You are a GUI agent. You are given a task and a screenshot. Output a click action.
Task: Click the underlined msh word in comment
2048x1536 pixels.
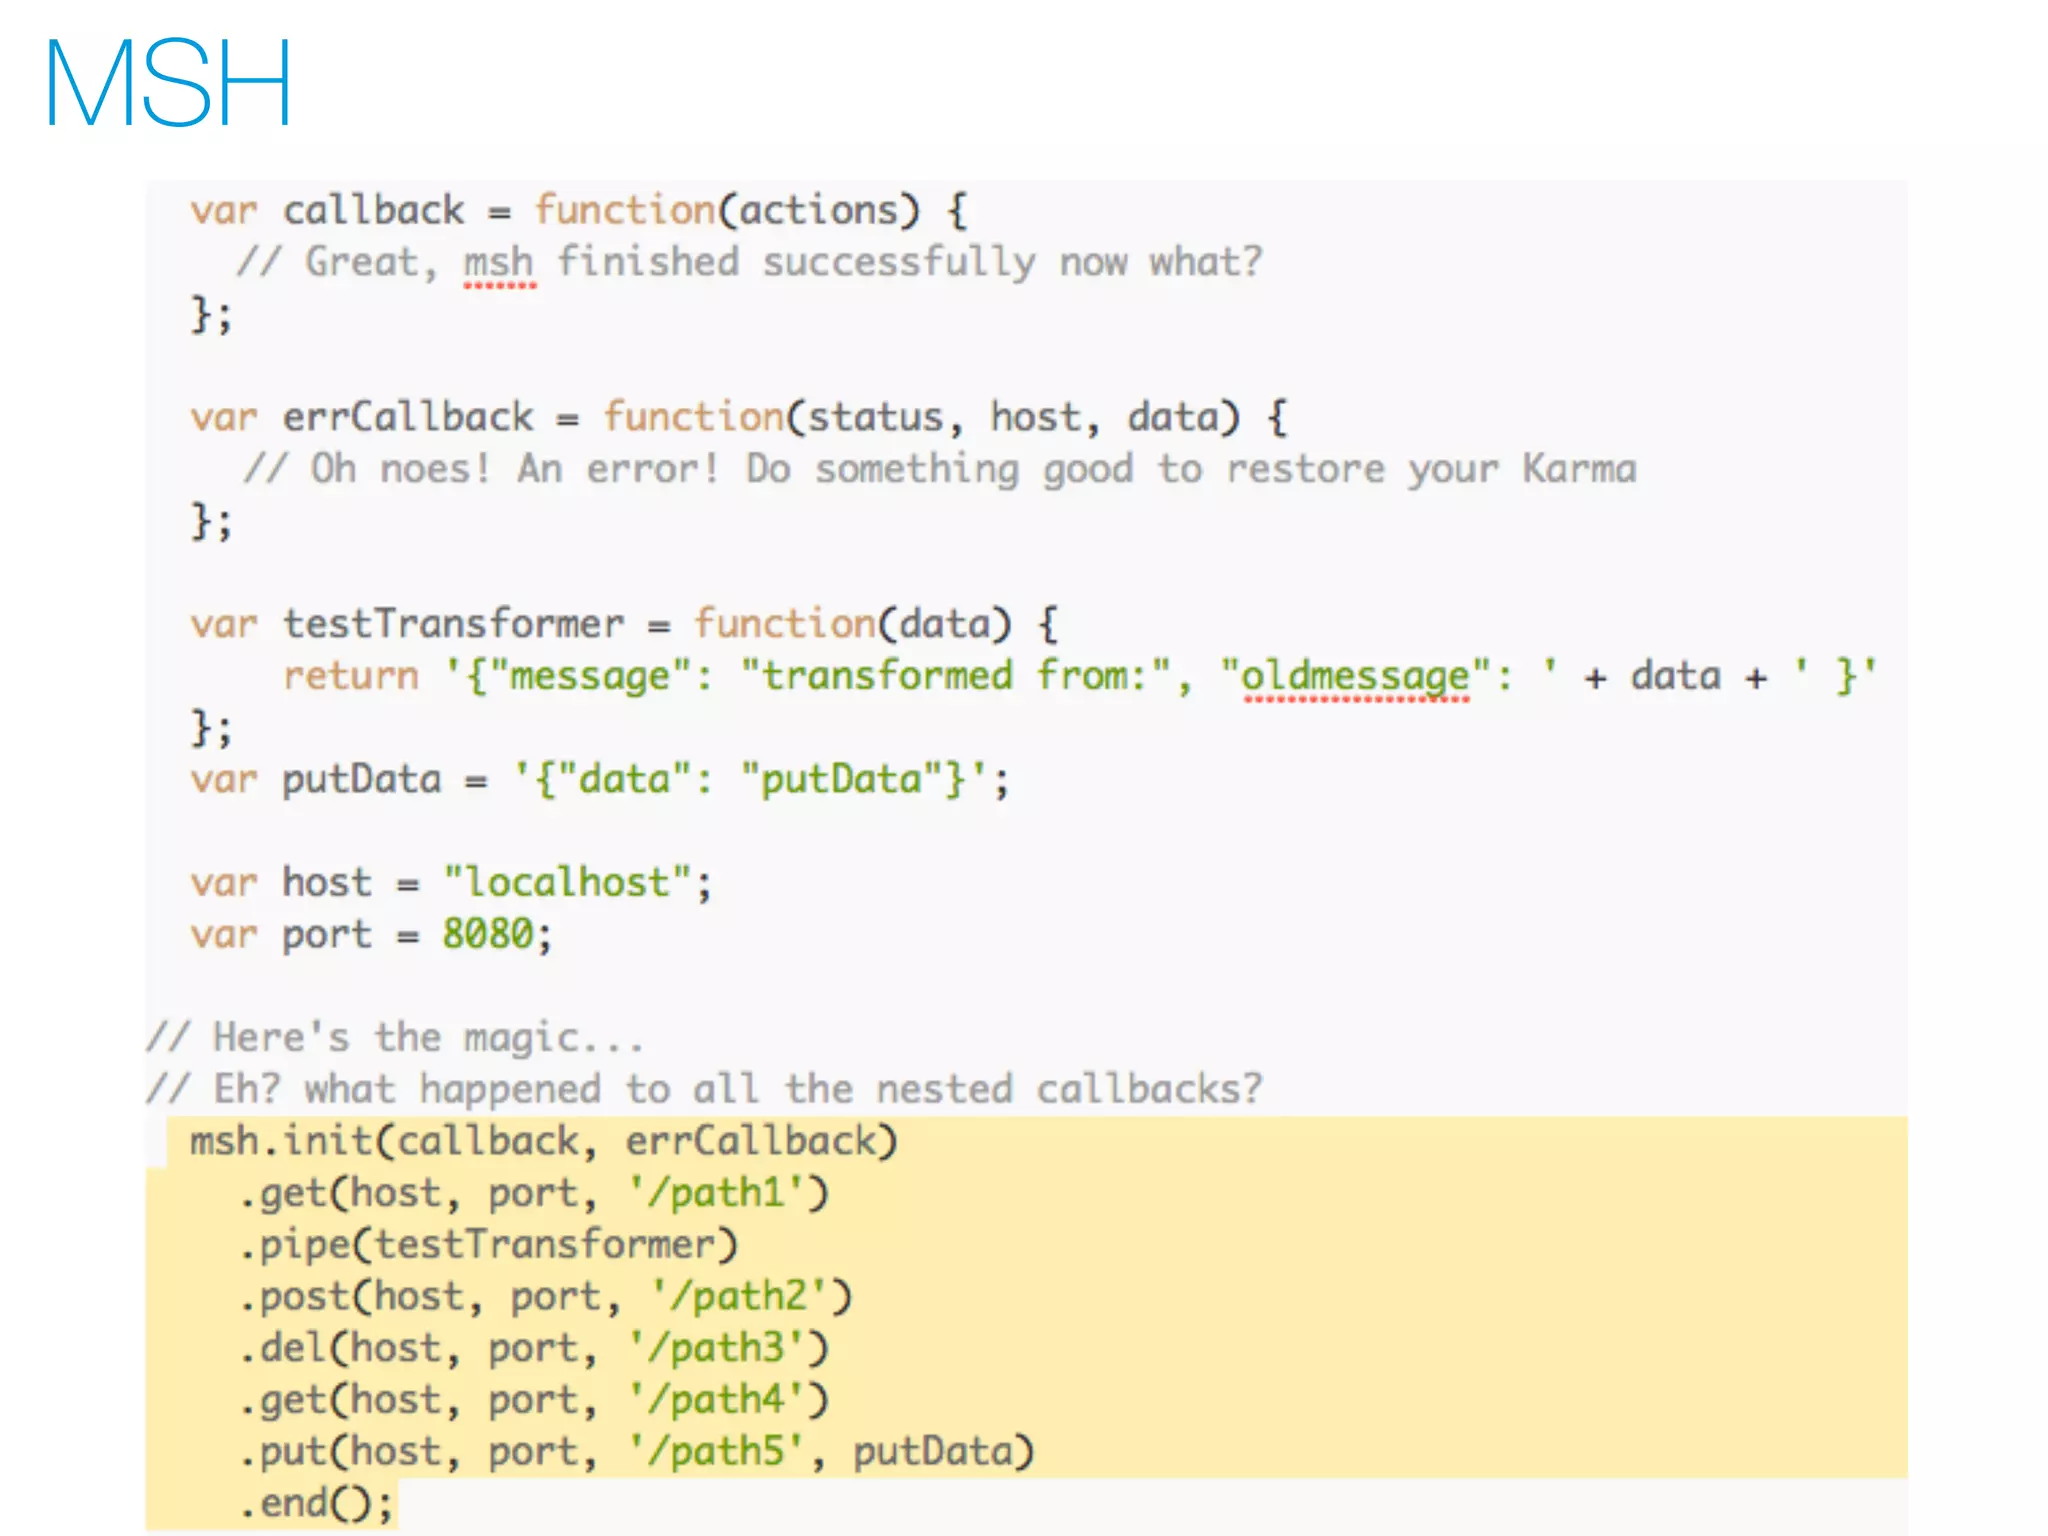(x=498, y=263)
